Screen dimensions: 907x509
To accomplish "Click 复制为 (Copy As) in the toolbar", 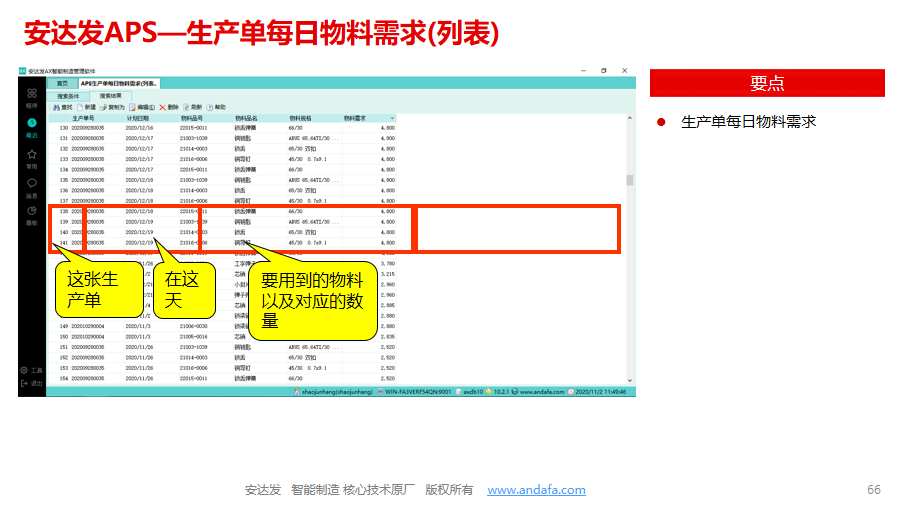I will tap(112, 107).
